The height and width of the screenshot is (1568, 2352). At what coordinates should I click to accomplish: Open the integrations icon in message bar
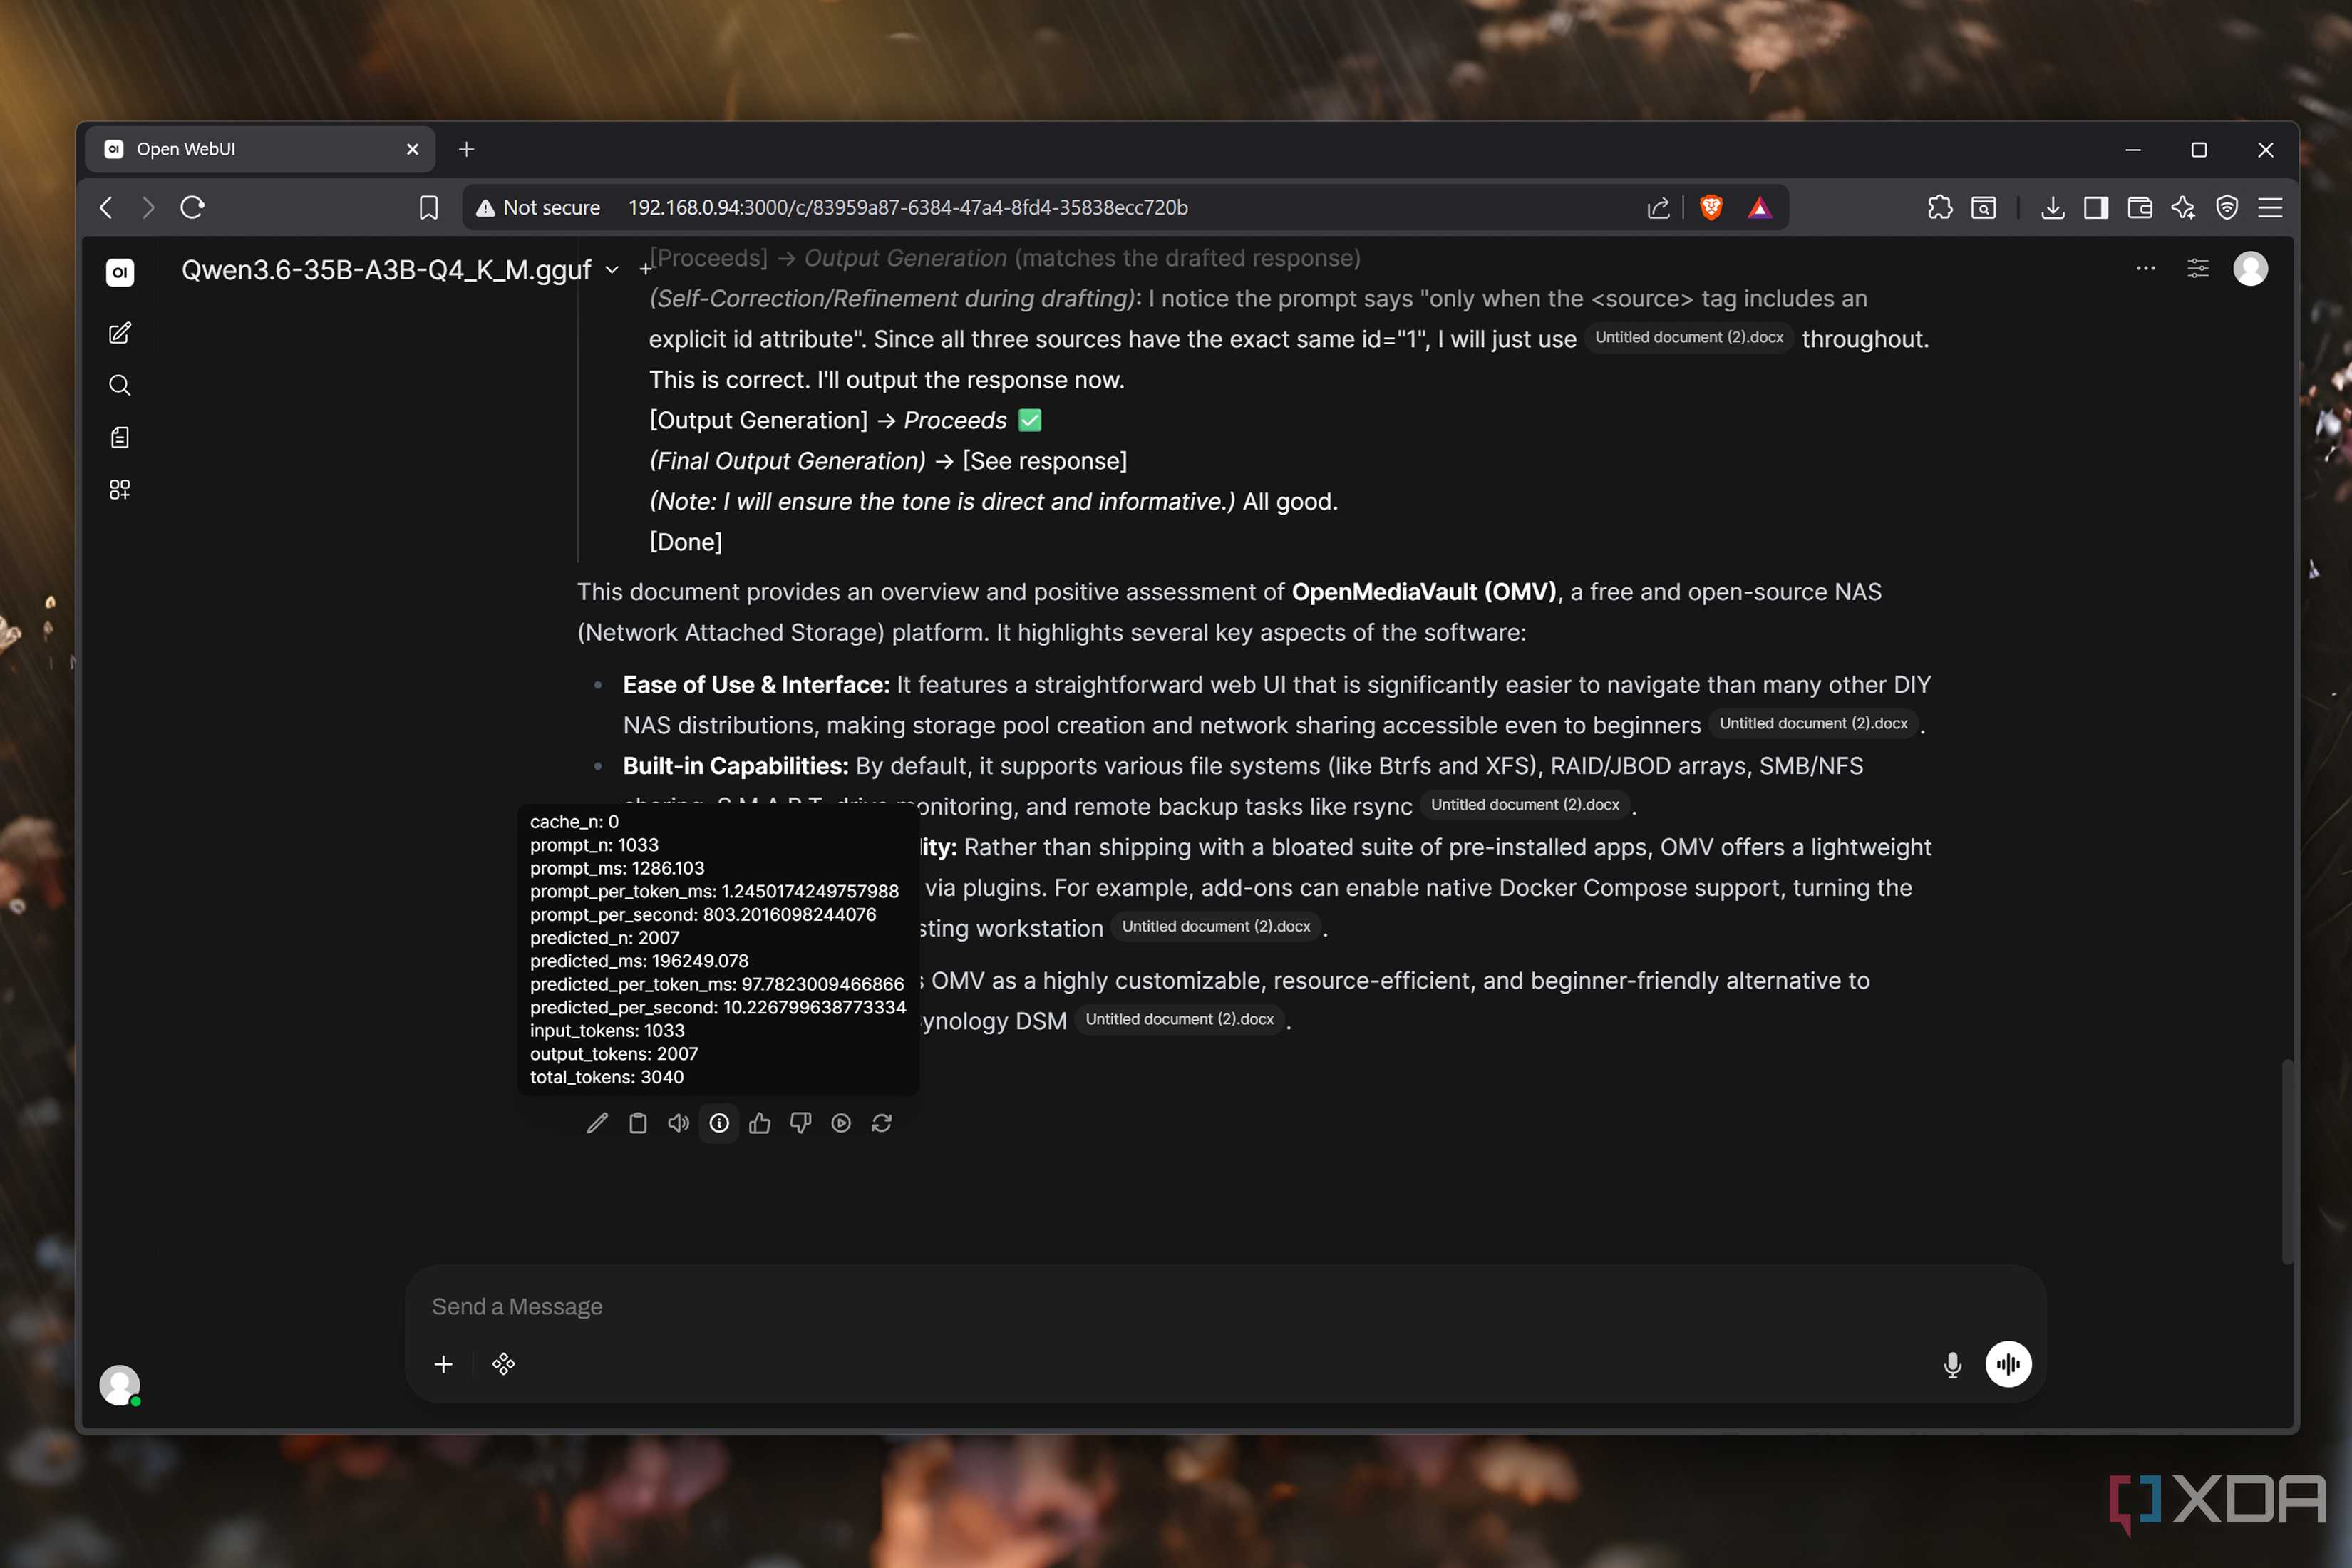(x=504, y=1364)
